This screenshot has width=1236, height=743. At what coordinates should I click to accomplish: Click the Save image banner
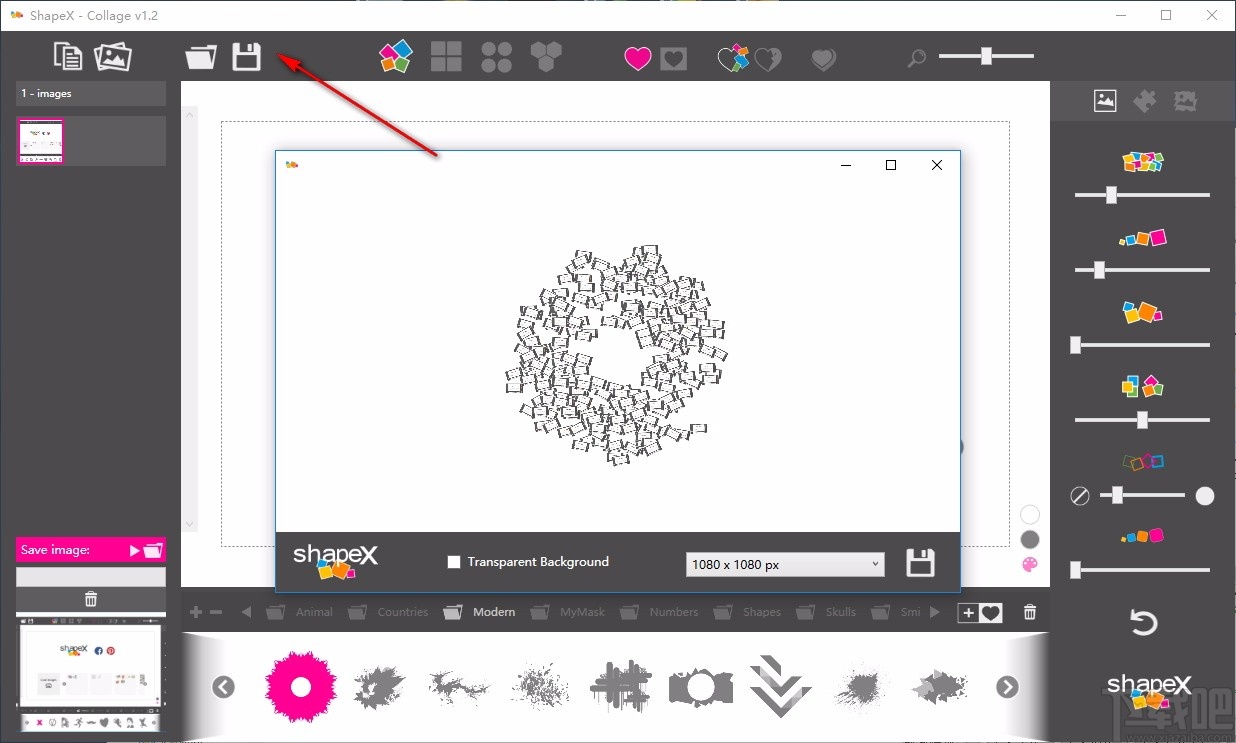[x=90, y=549]
